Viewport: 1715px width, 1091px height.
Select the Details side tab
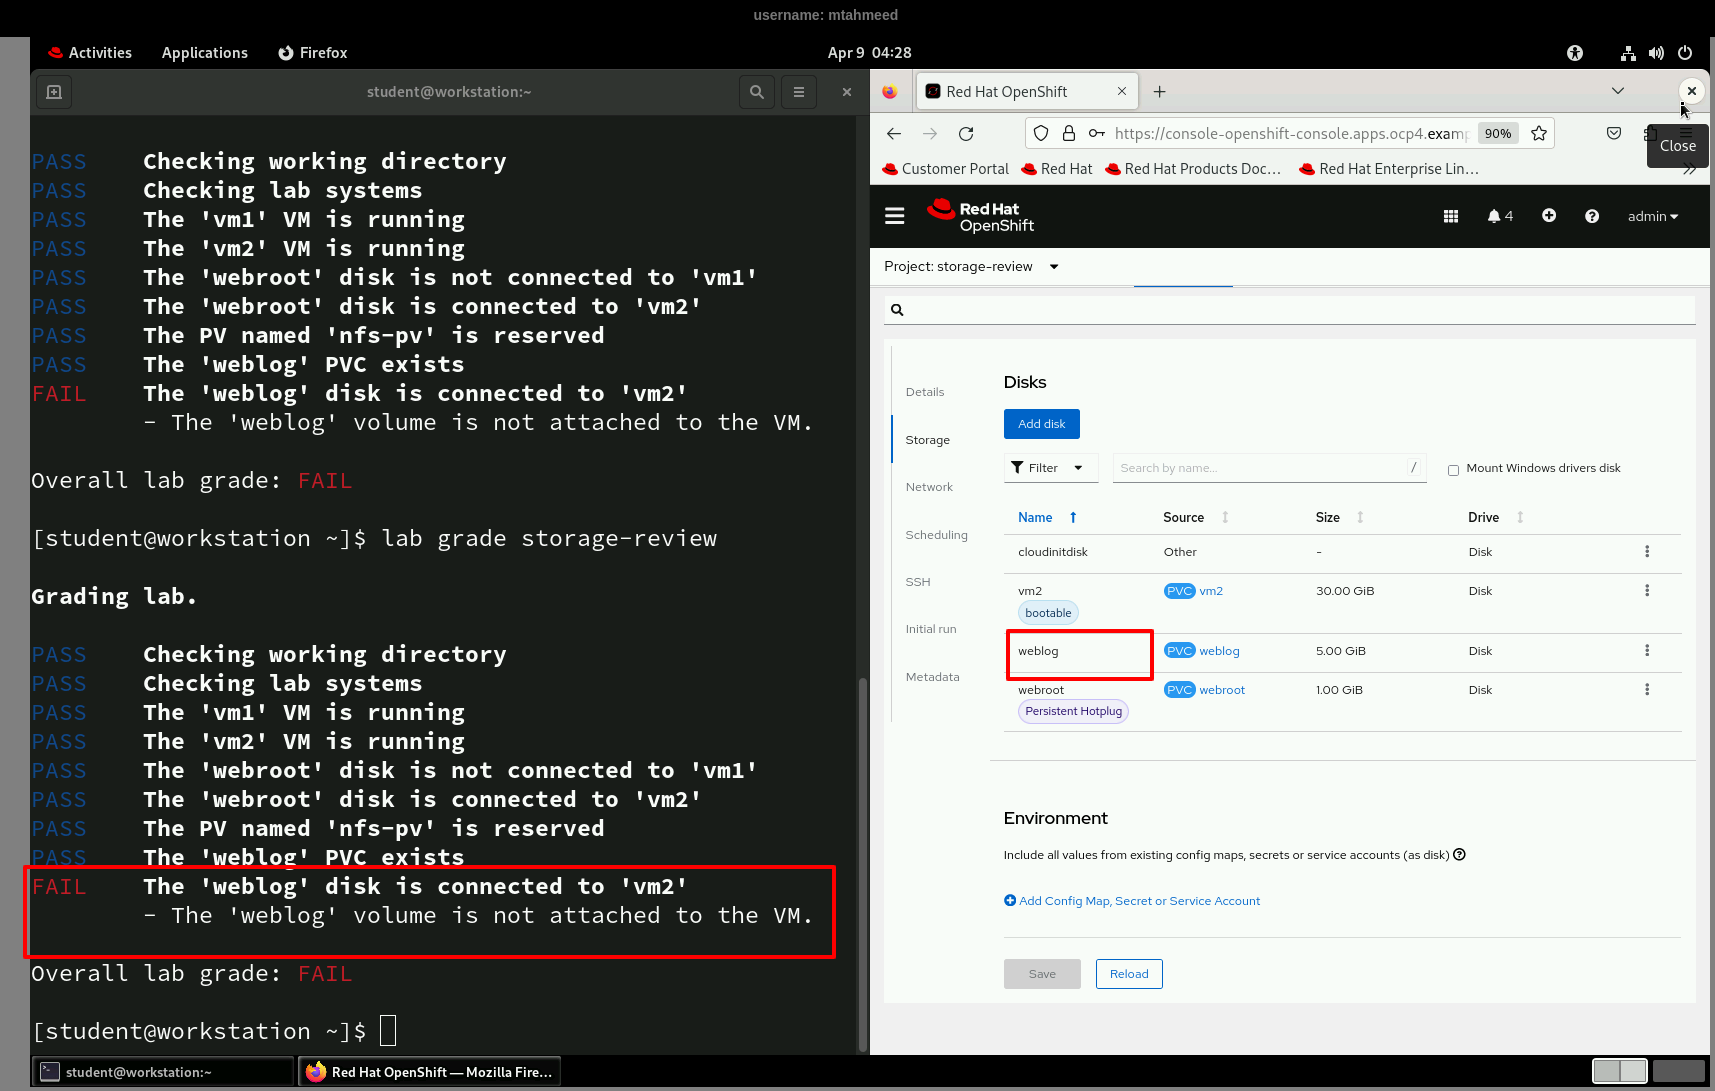[925, 392]
